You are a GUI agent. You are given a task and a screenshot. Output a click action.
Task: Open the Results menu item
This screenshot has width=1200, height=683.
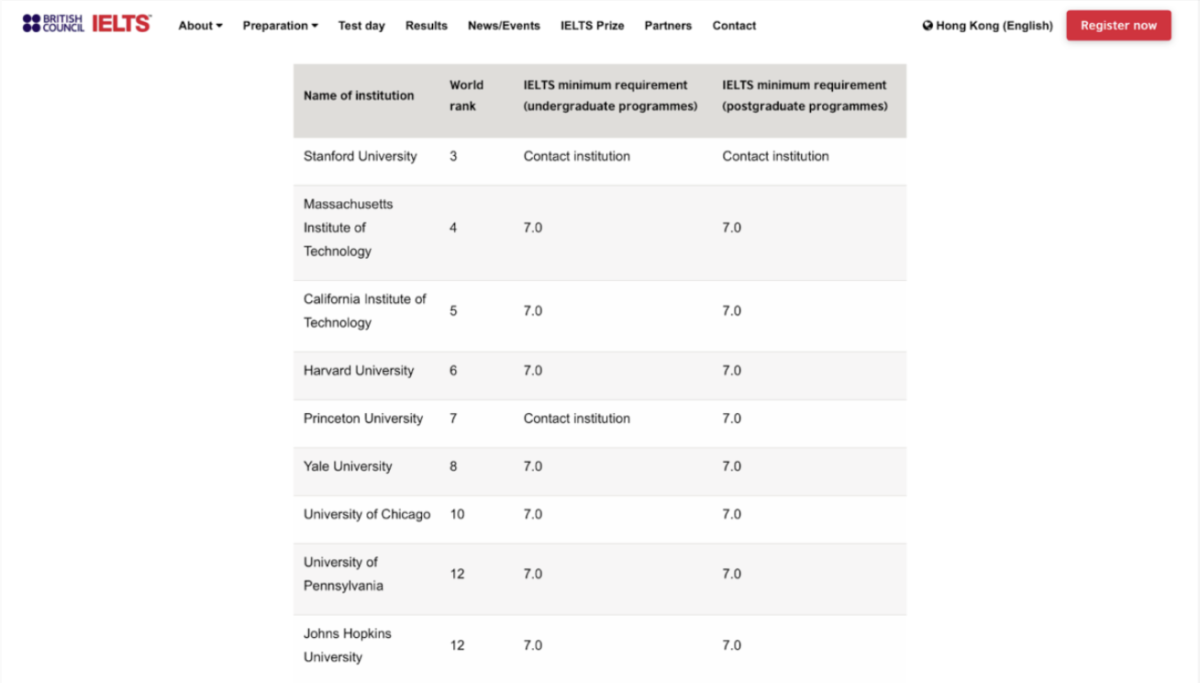pos(426,26)
